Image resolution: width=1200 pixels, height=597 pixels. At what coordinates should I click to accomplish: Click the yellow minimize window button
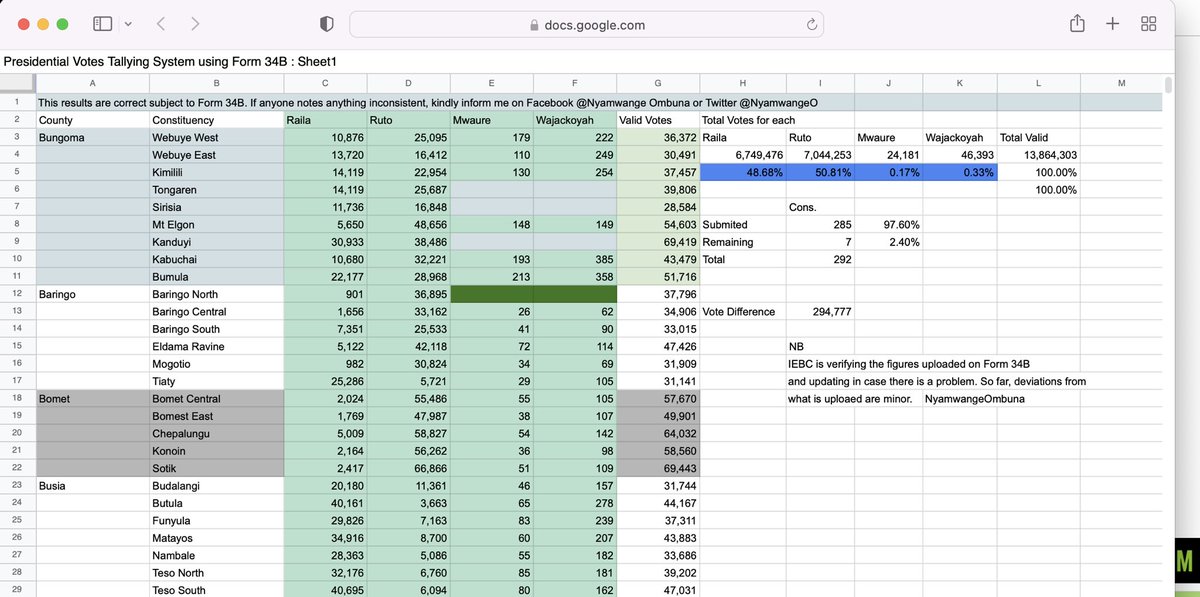click(x=42, y=24)
